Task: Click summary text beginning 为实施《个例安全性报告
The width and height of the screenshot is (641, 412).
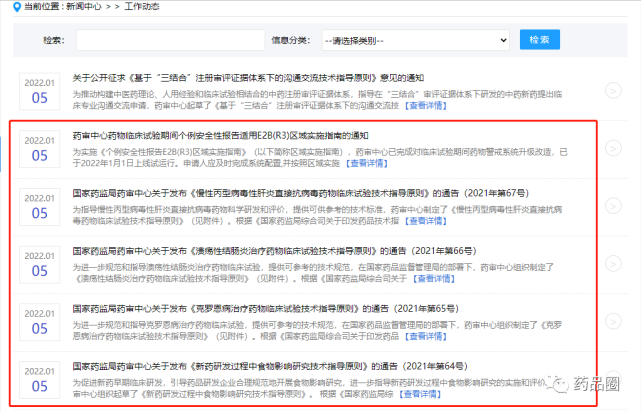Action: tap(320, 157)
